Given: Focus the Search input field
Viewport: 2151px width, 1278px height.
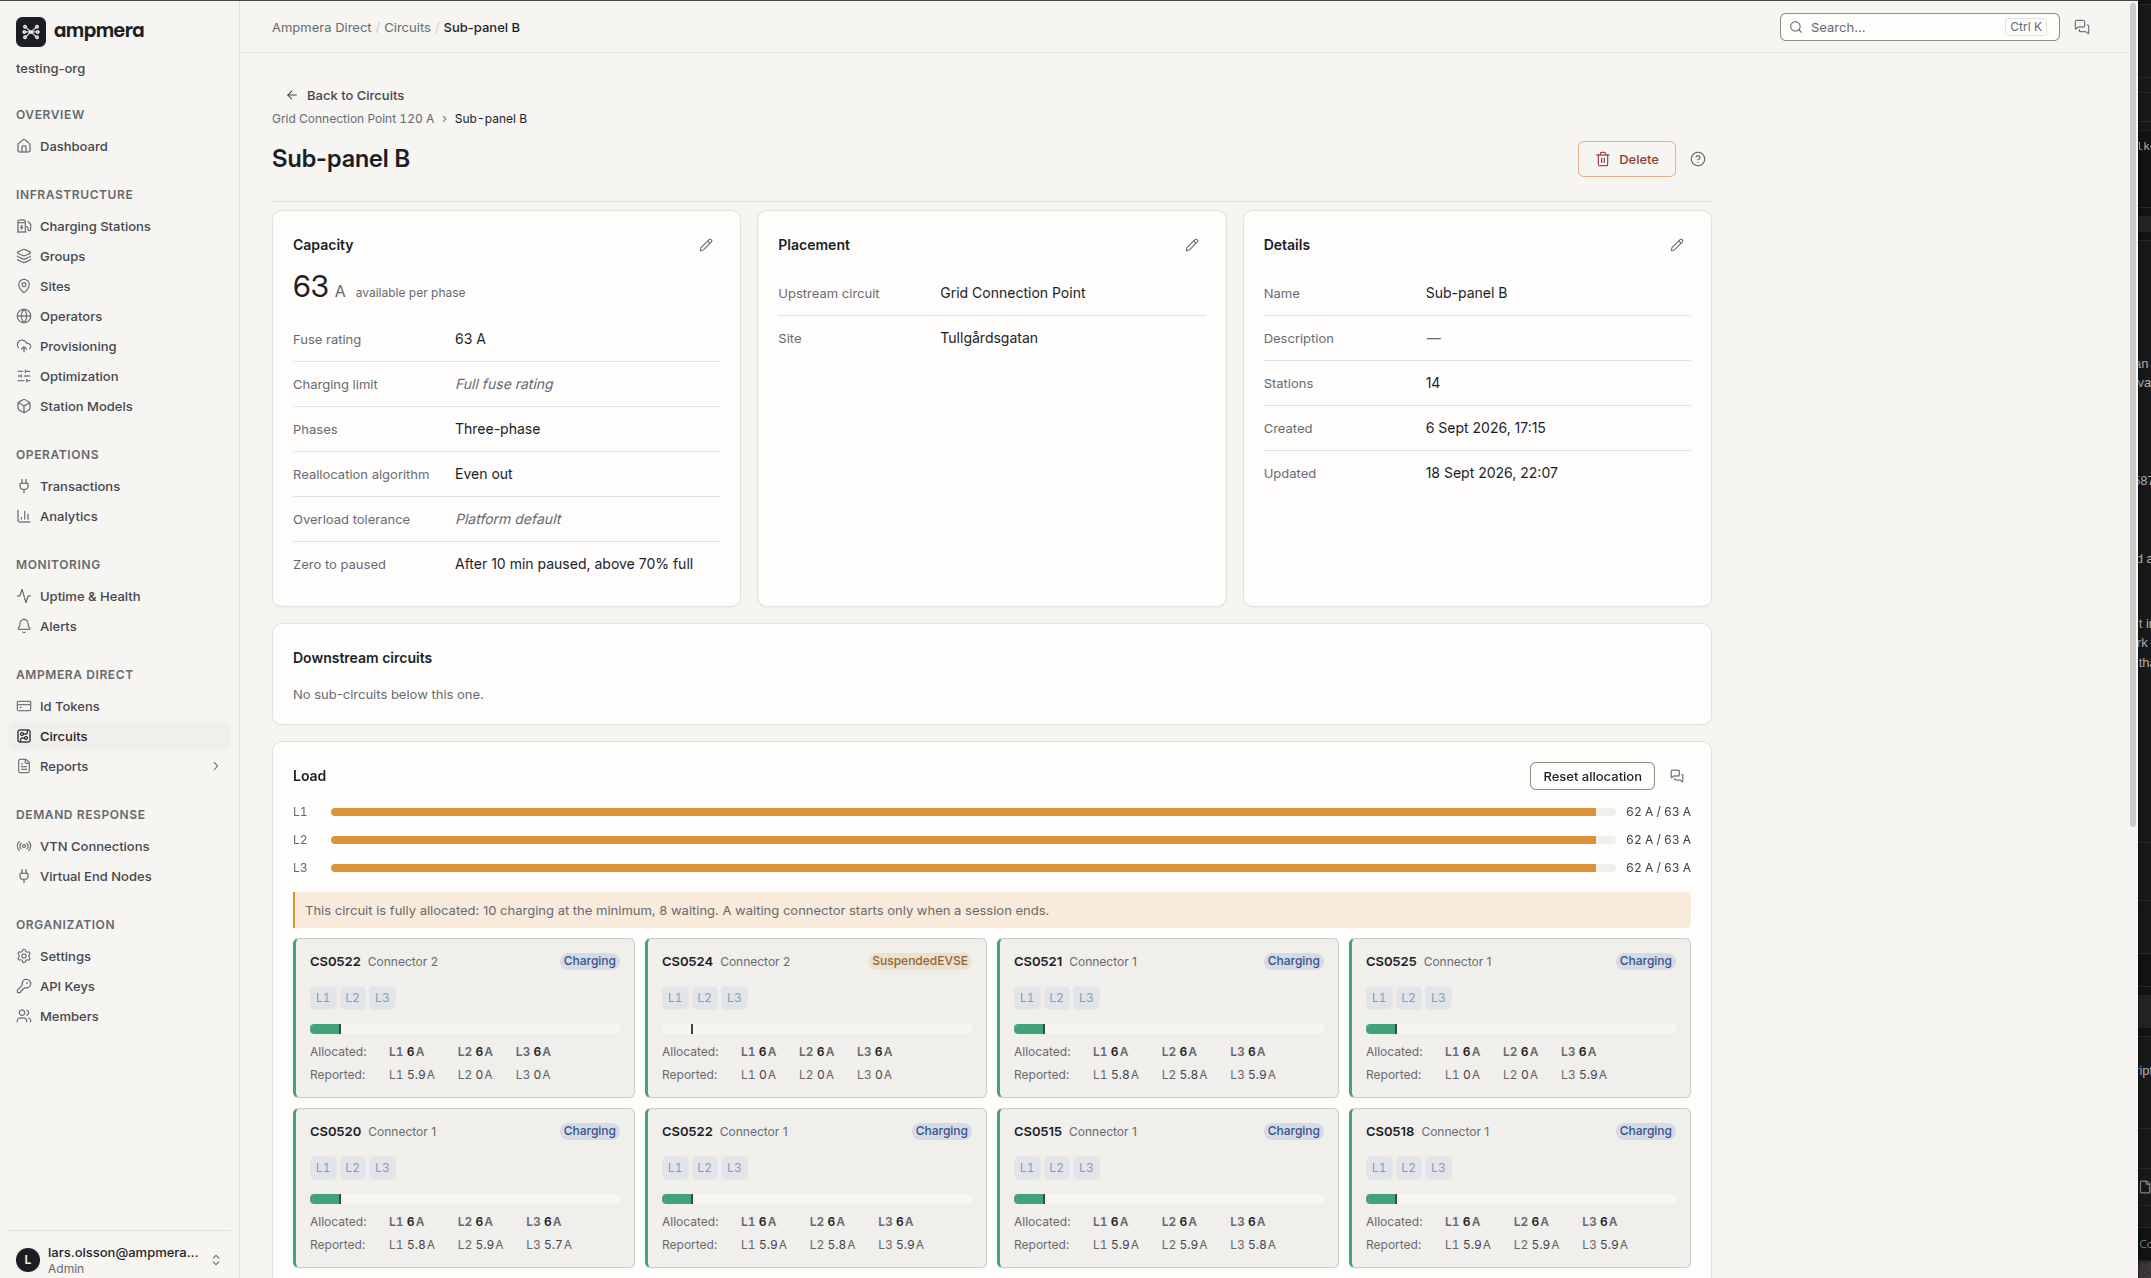Looking at the screenshot, I should pos(1919,27).
